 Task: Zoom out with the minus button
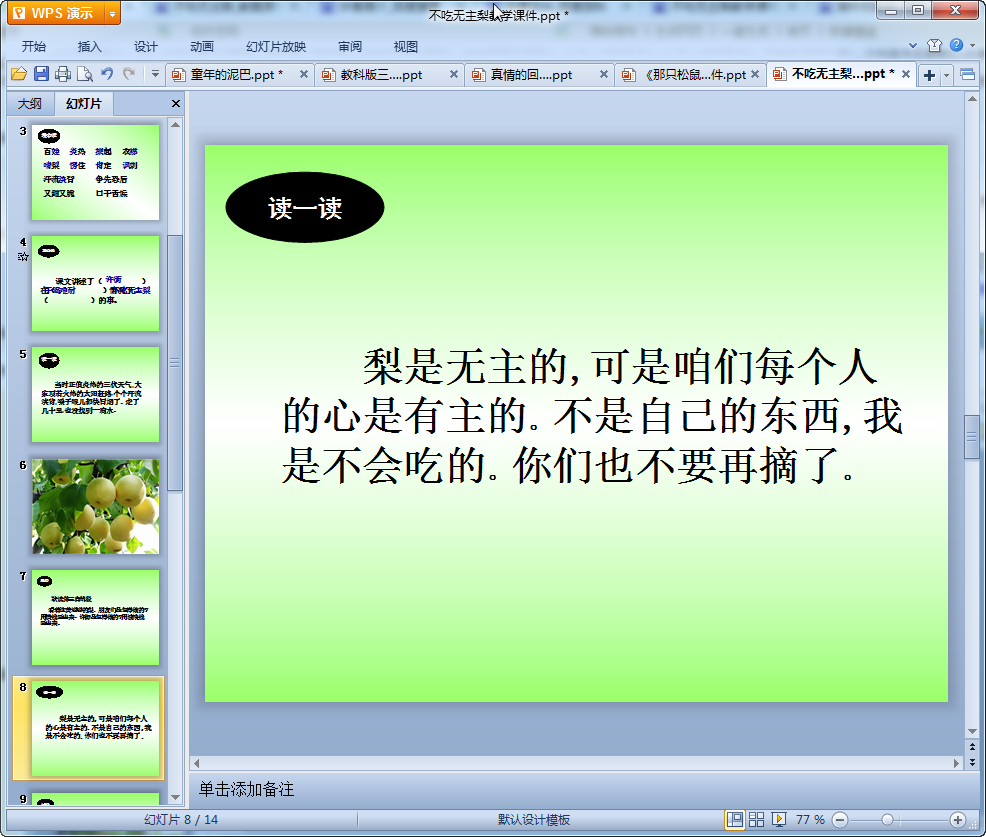(839, 820)
